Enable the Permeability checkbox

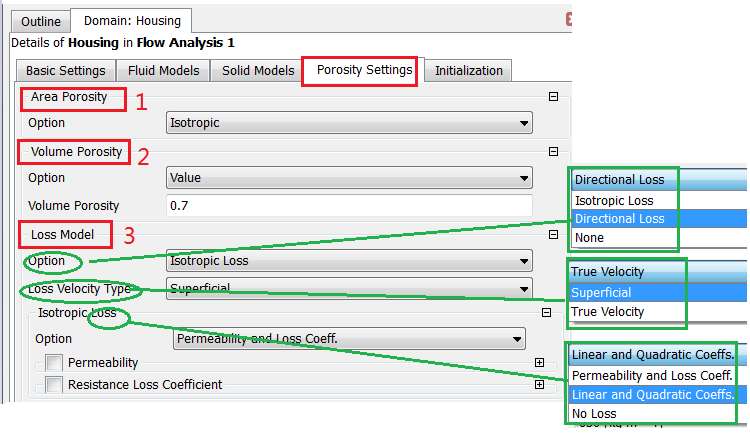pos(54,363)
